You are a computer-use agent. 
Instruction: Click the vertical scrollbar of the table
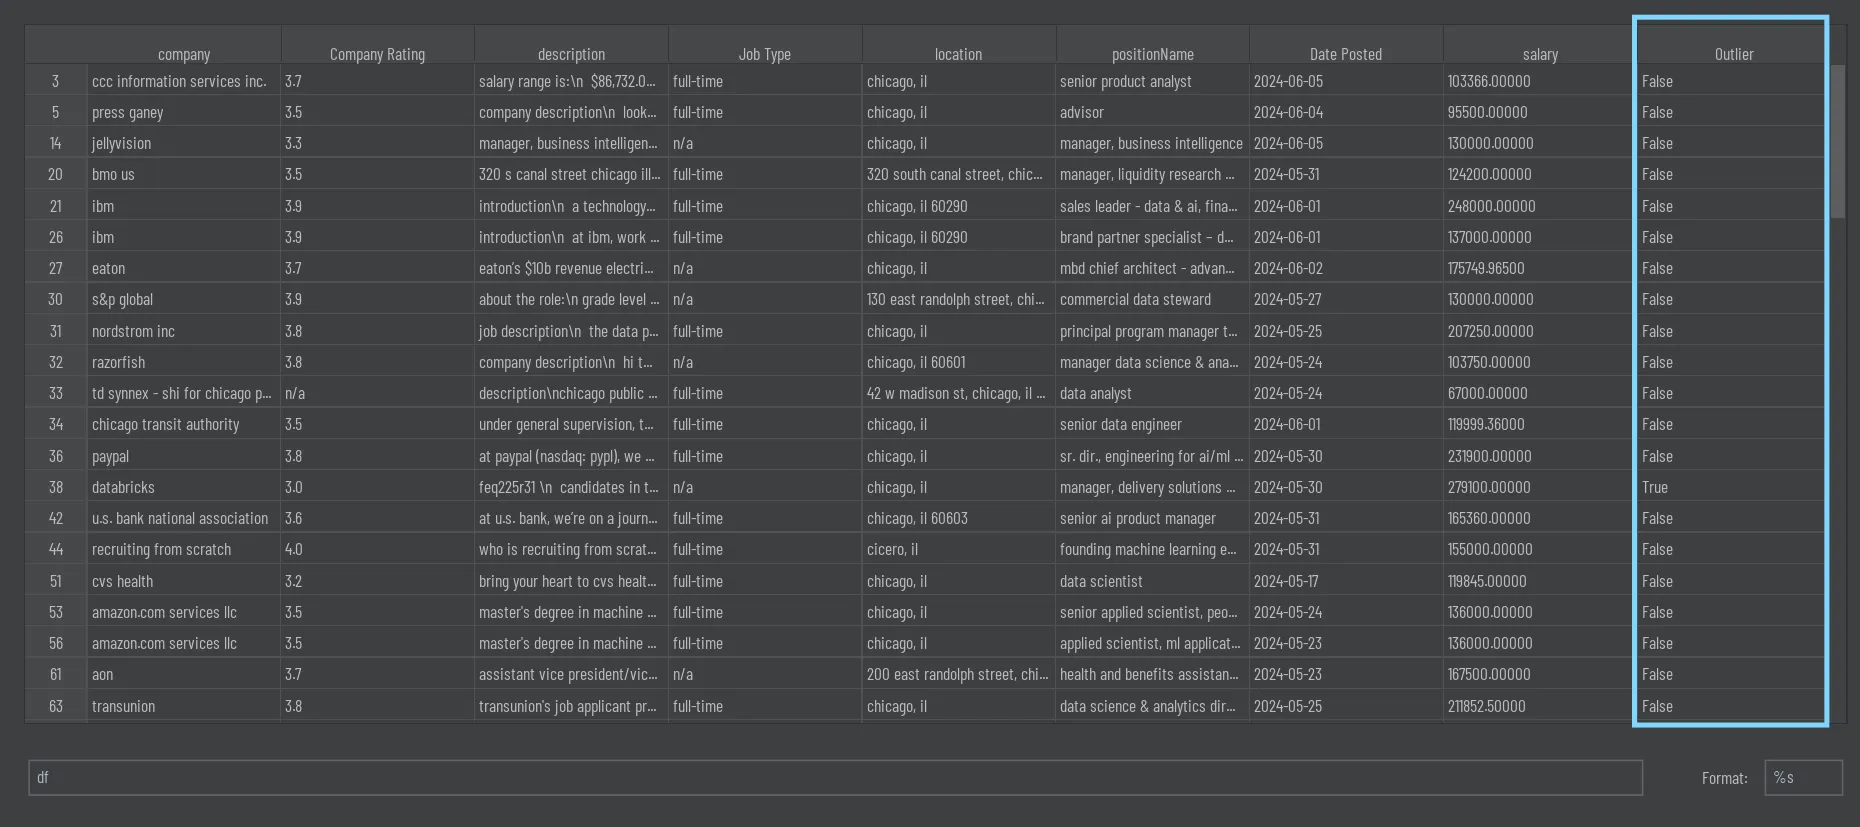1837,140
